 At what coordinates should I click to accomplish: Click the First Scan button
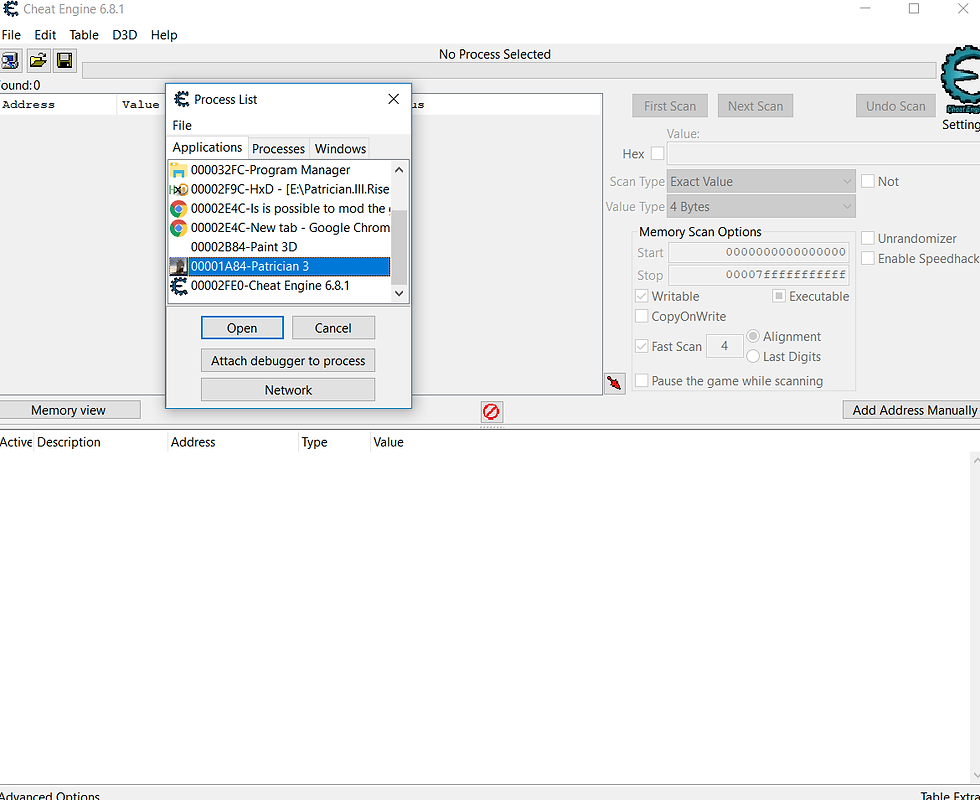coord(669,106)
